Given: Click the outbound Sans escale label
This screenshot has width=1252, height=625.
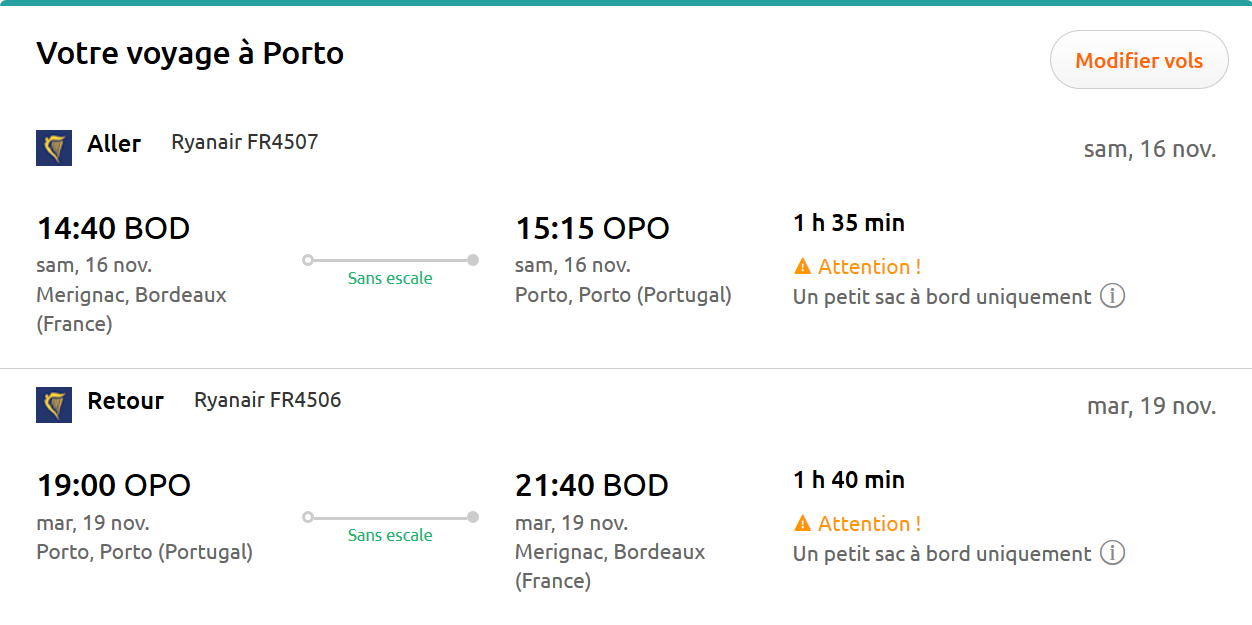Looking at the screenshot, I should click(x=390, y=278).
